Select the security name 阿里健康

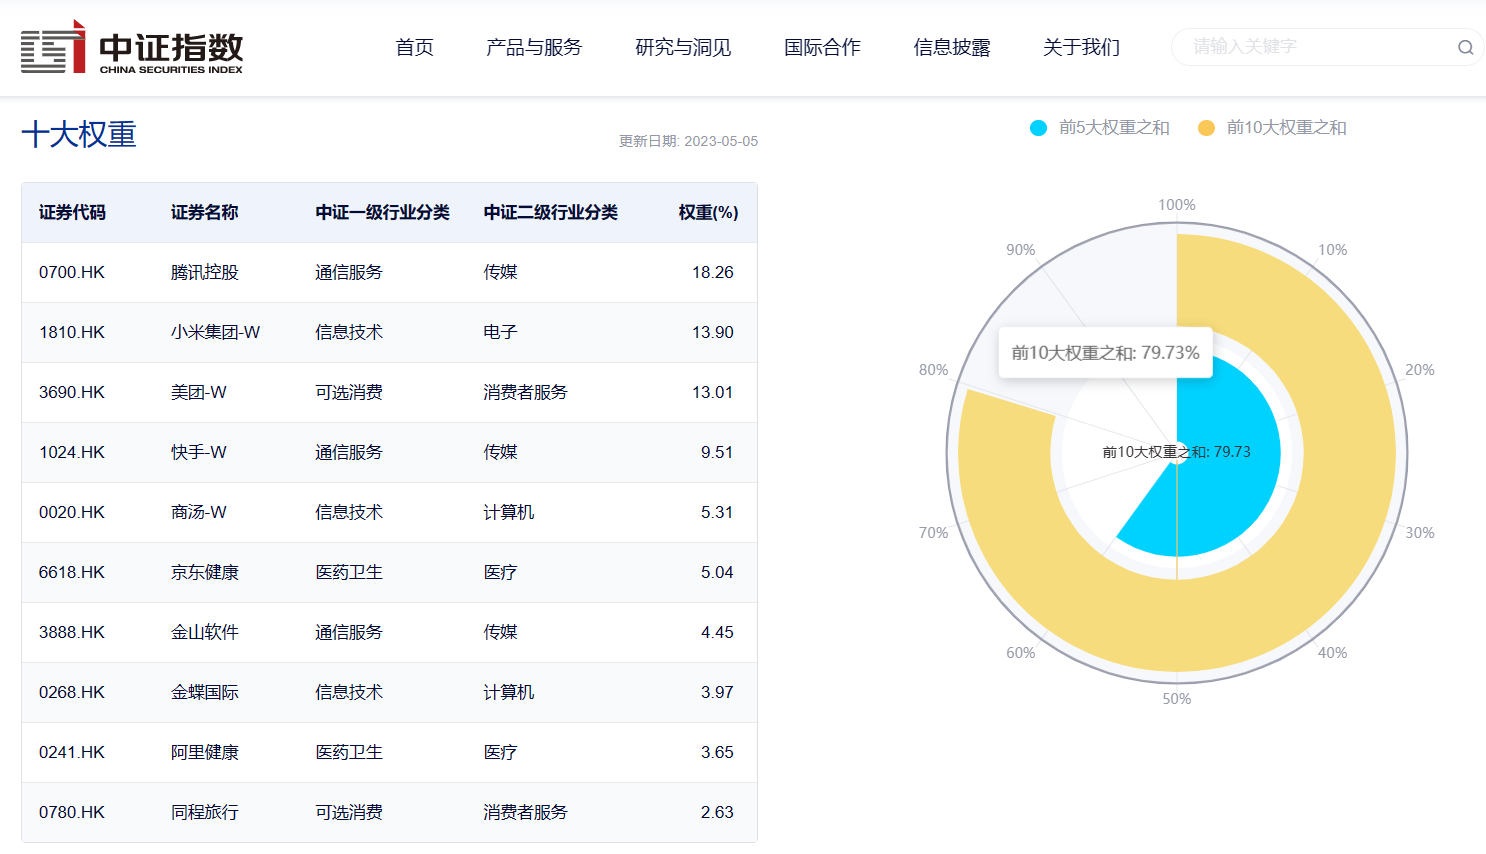coord(205,752)
